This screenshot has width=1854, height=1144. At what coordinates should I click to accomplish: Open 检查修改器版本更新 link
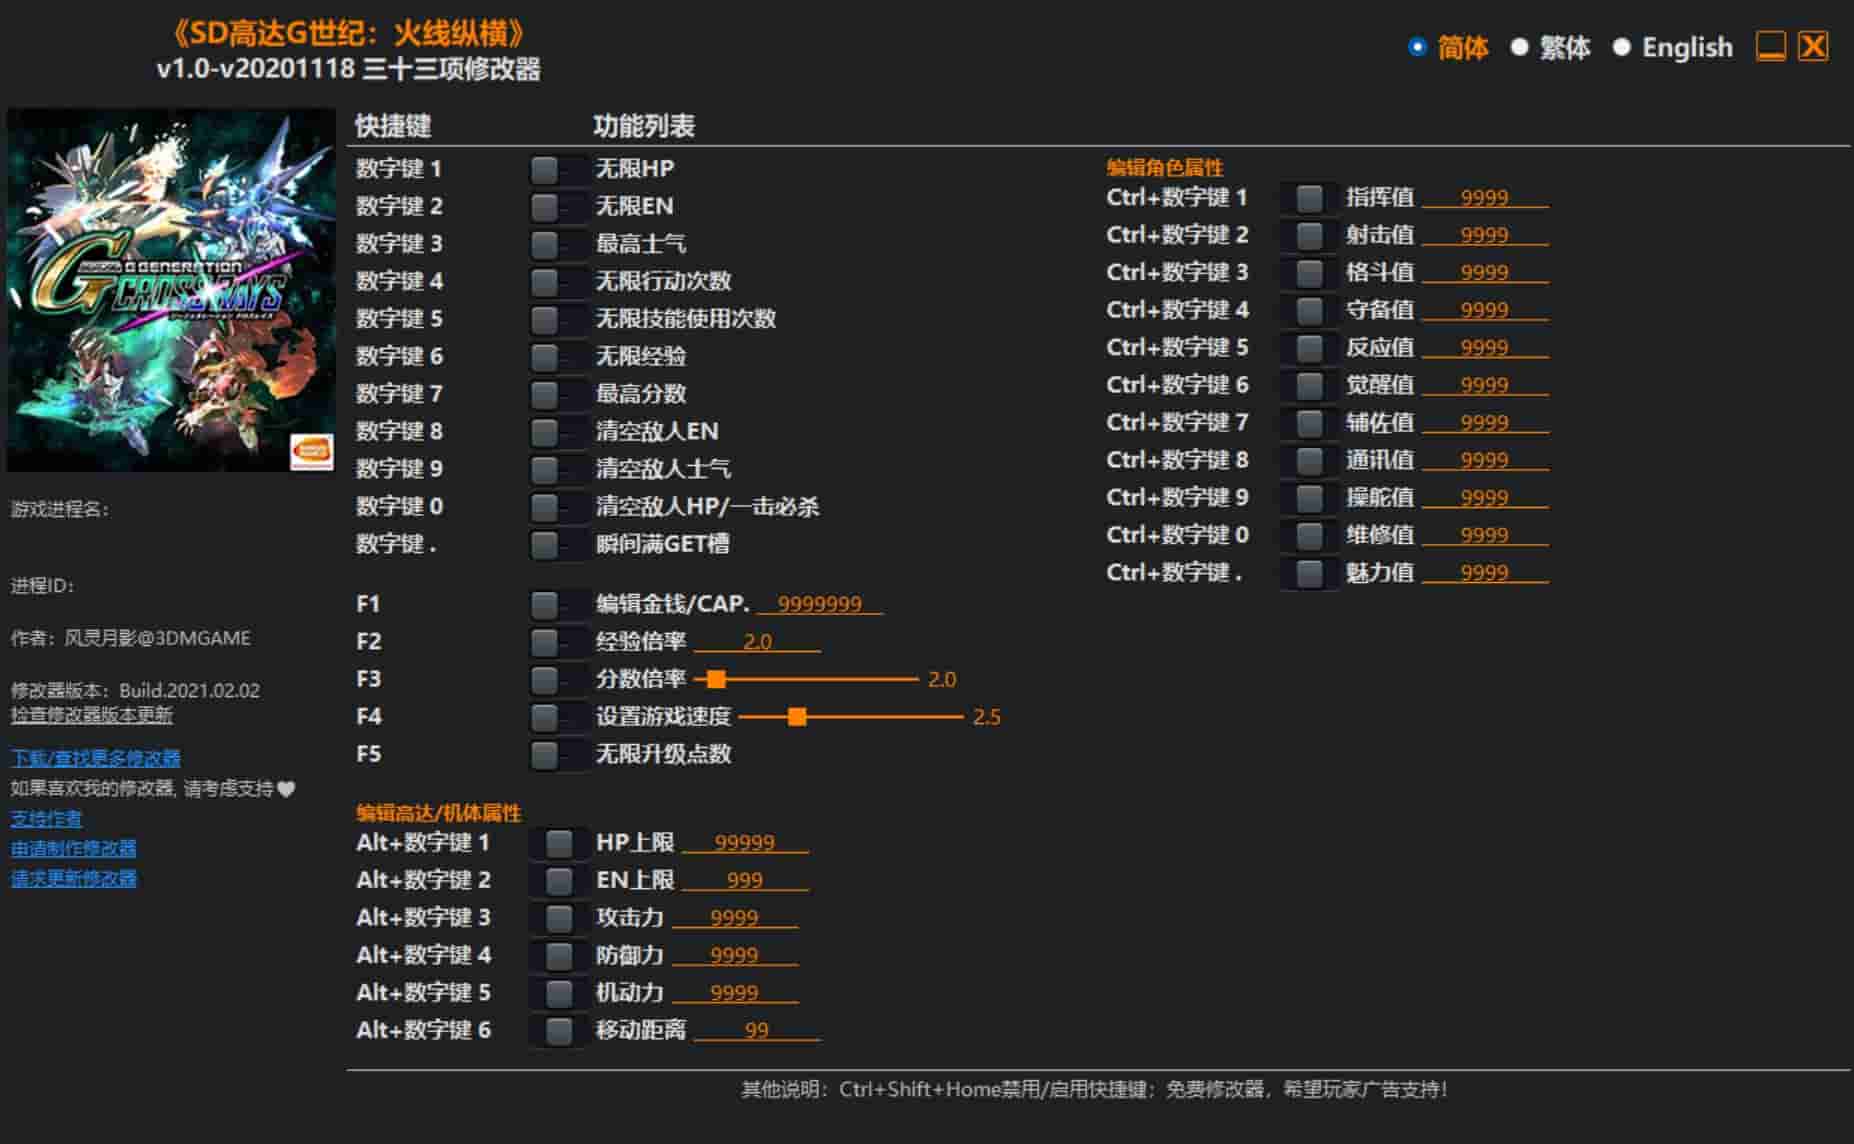(x=90, y=717)
